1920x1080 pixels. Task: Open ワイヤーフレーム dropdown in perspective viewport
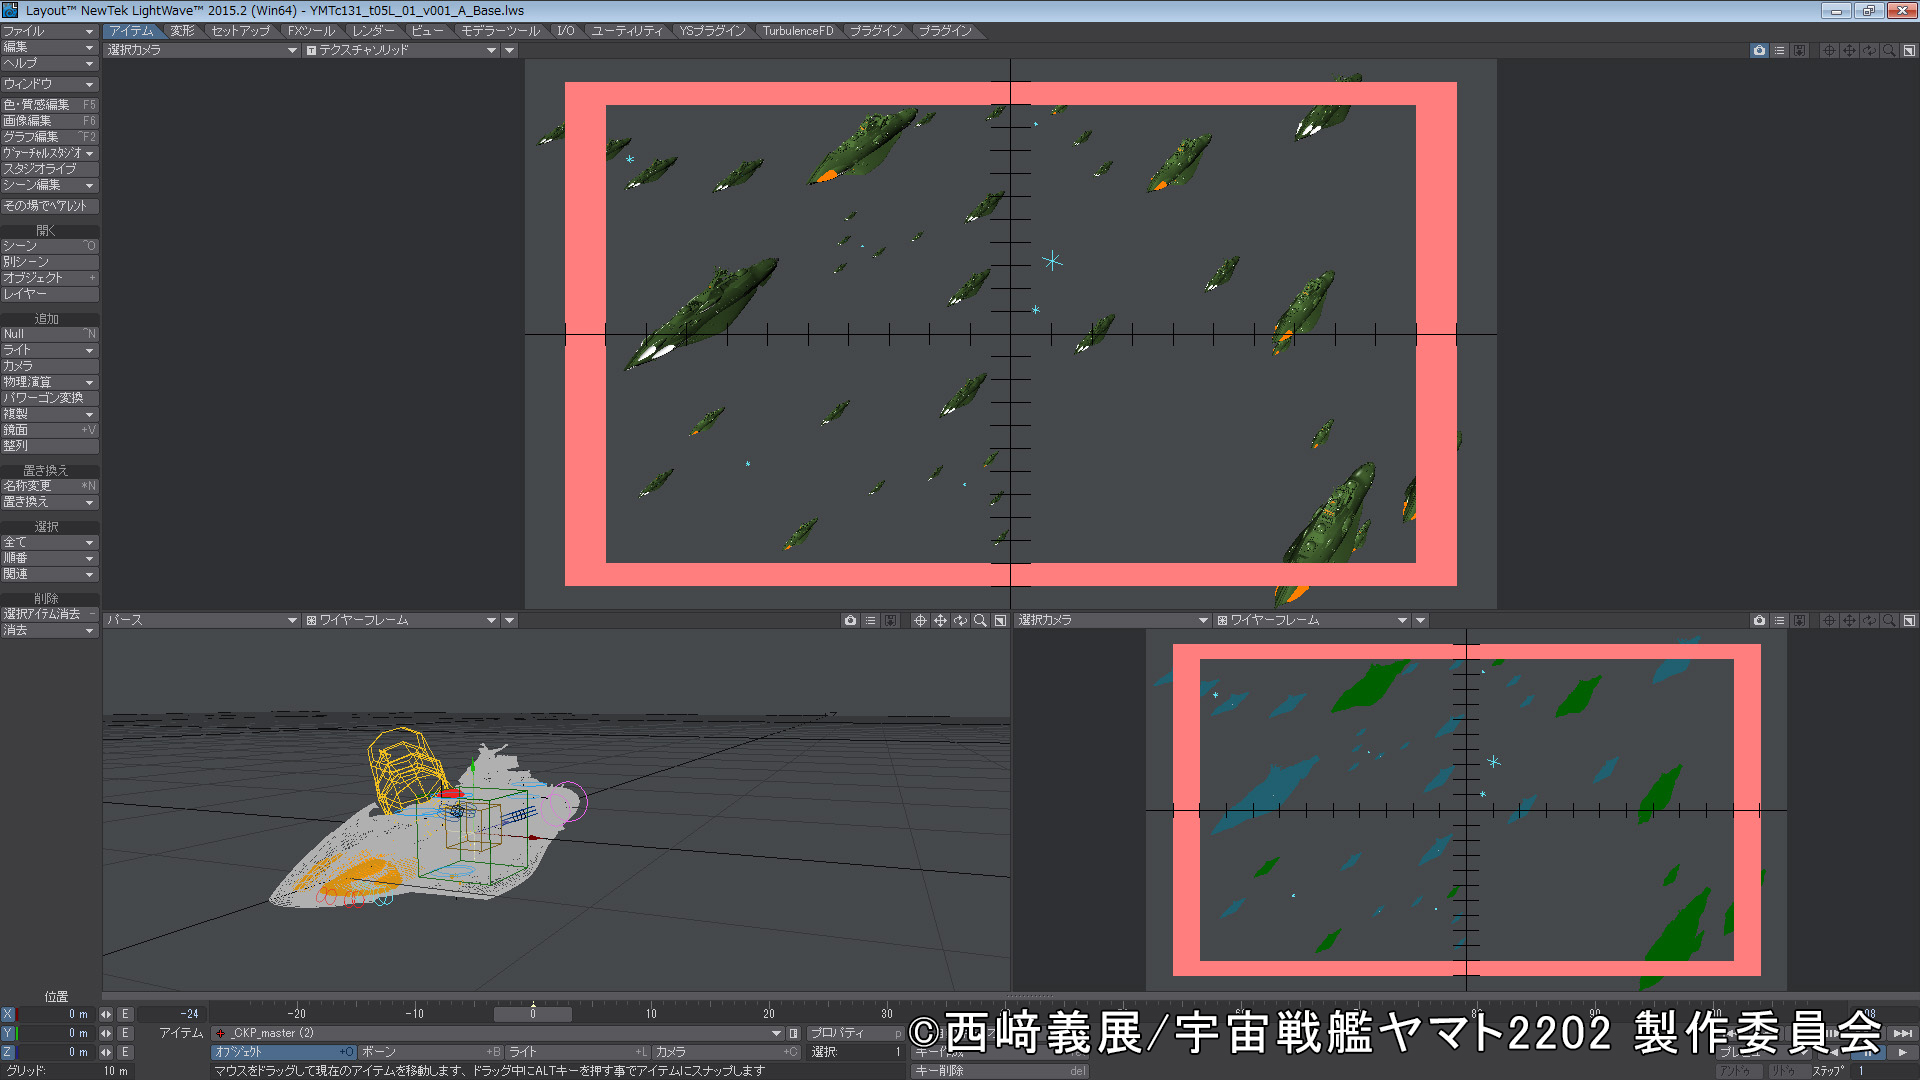[402, 620]
